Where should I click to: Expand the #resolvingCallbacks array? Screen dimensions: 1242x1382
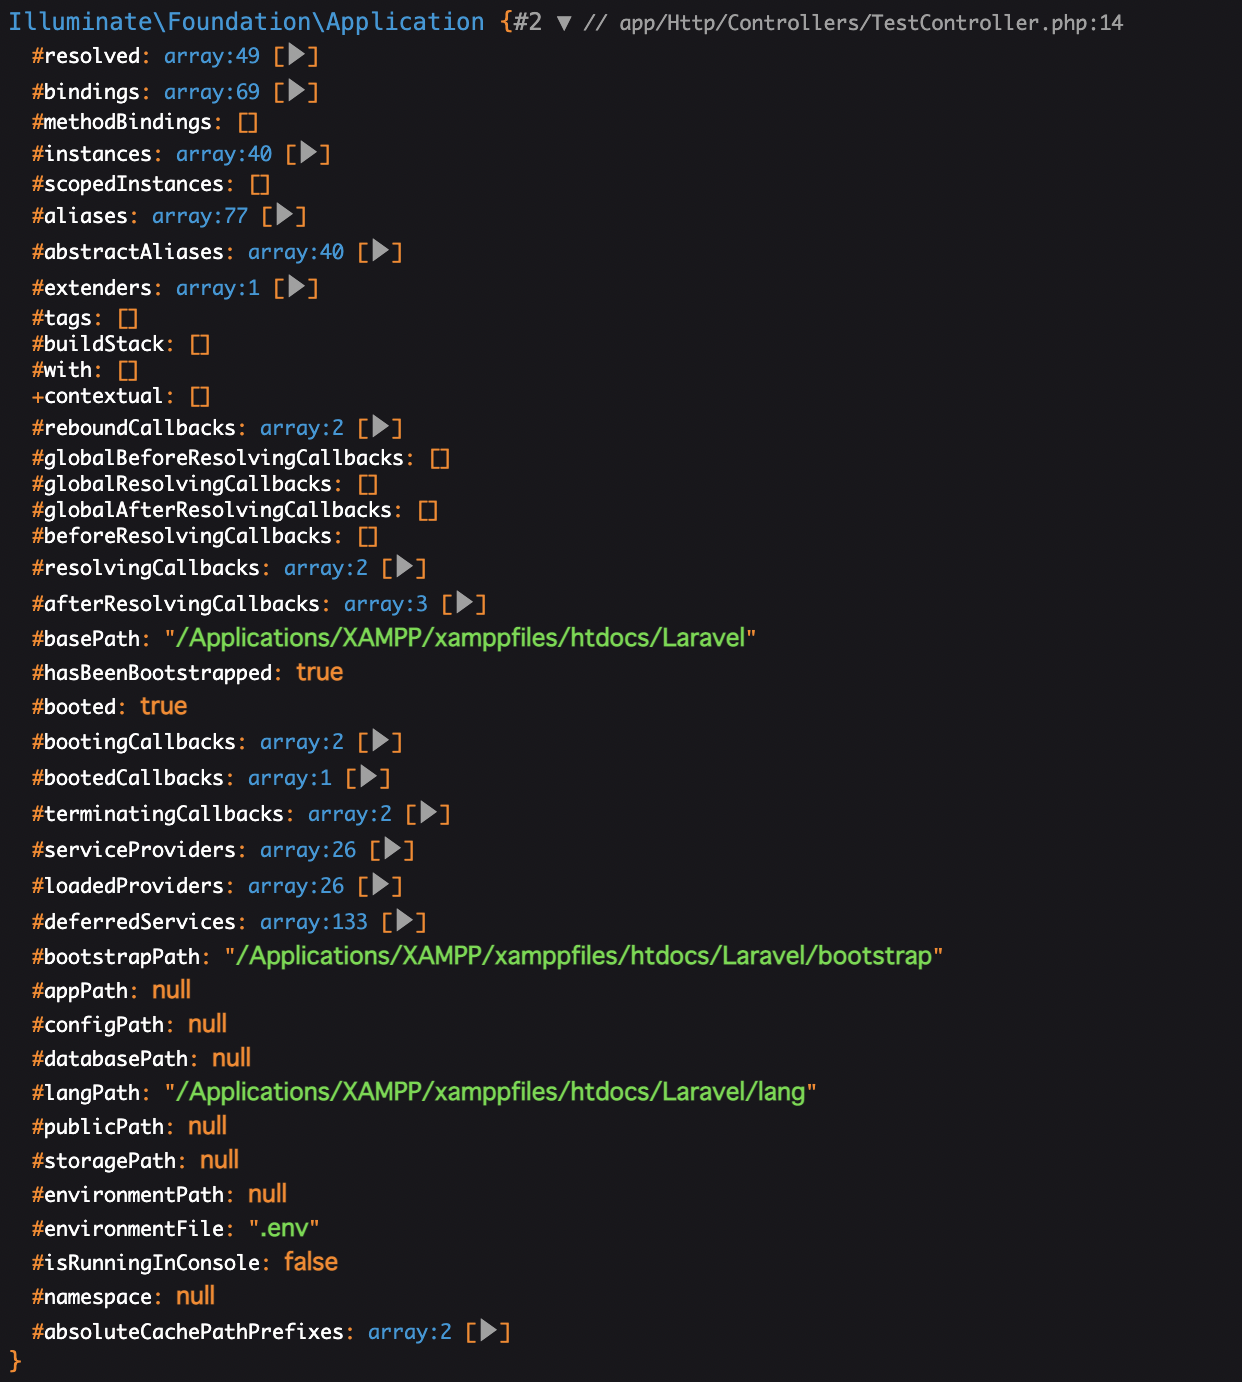point(404,567)
